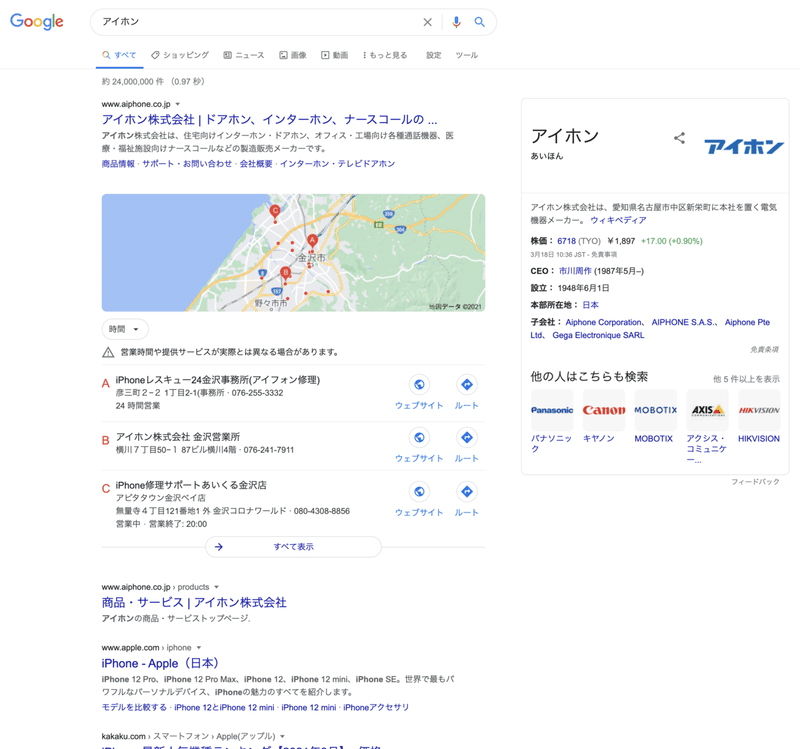Click map pin C on the map
800x749 pixels.
click(x=275, y=212)
